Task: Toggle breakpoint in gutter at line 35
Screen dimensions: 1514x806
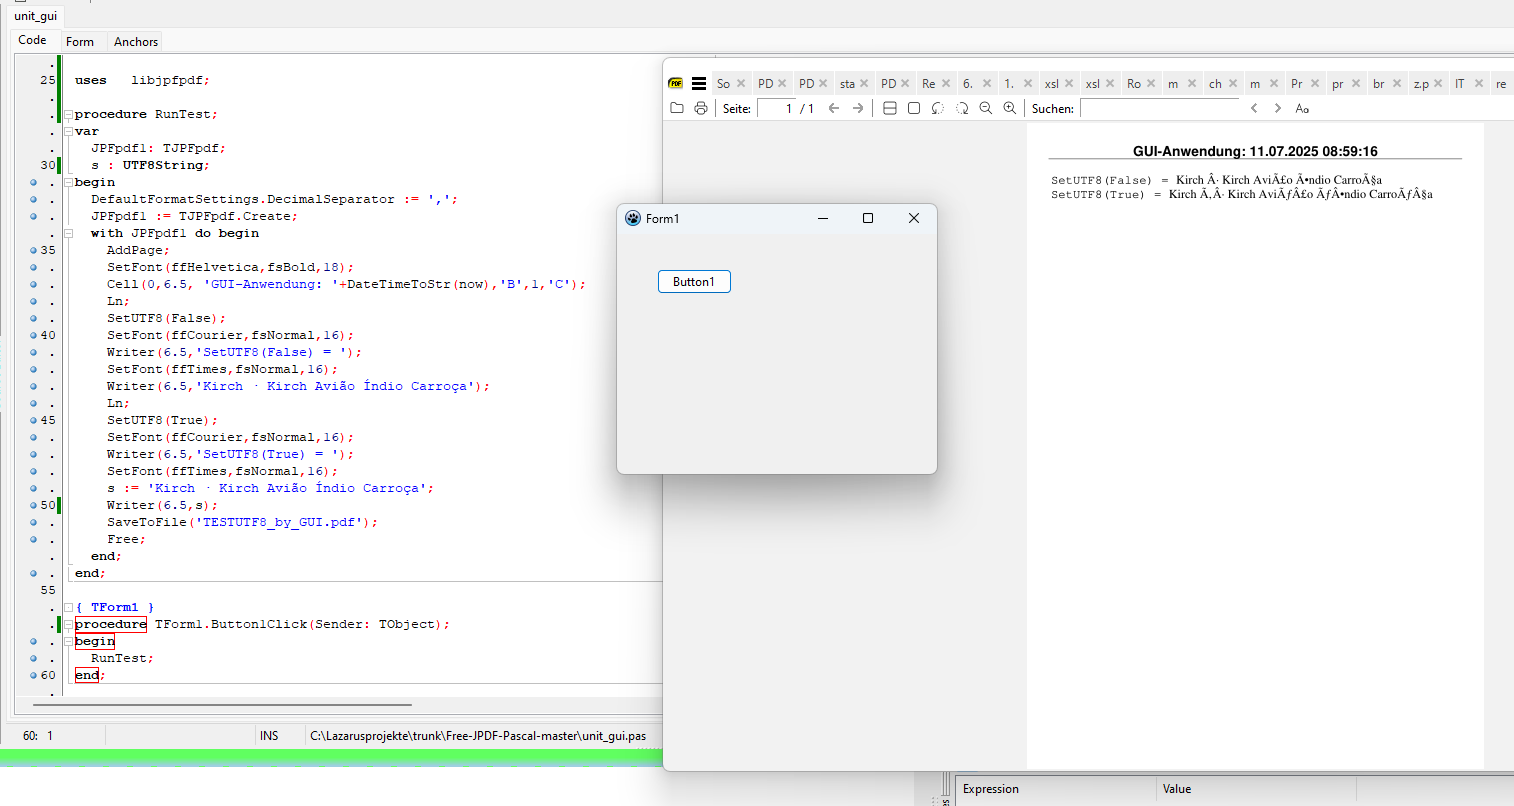Action: click(x=33, y=250)
